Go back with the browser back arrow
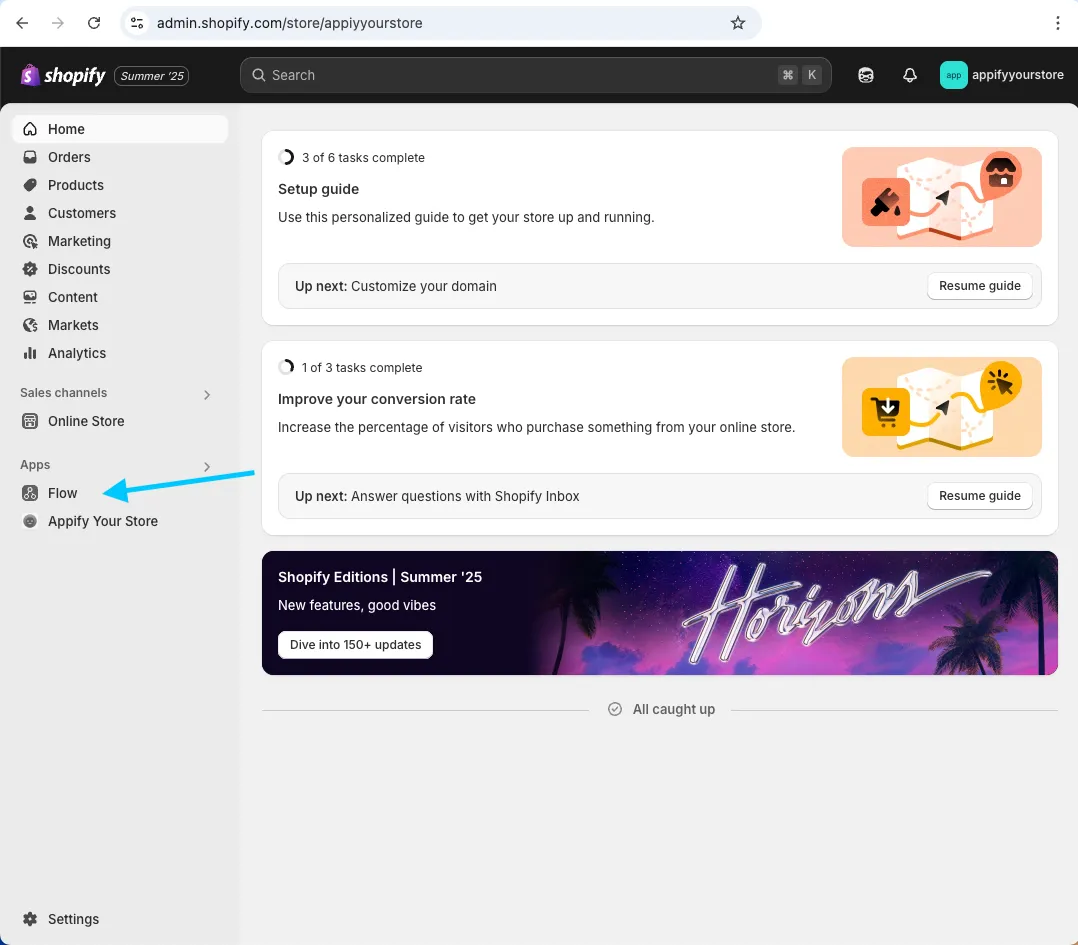Screen dimensions: 1078x945 (x=22, y=23)
